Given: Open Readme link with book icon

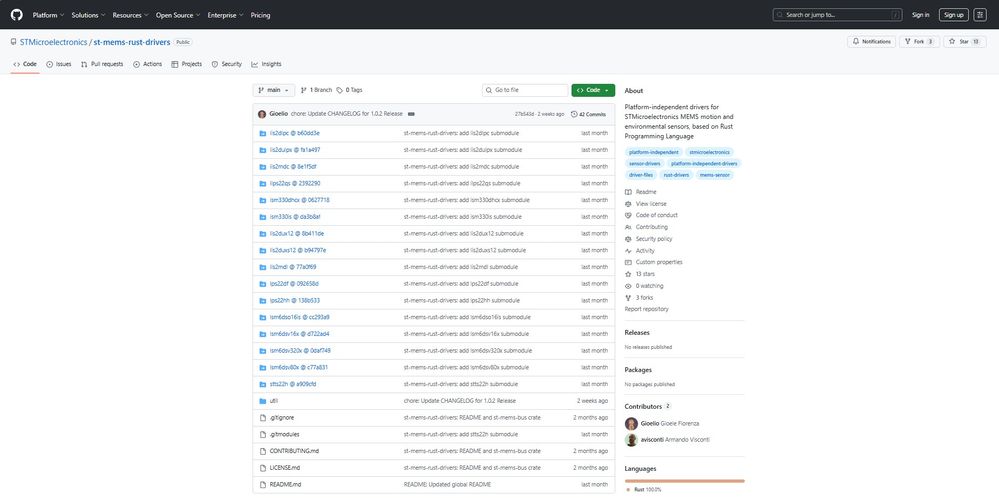Looking at the screenshot, I should [641, 192].
